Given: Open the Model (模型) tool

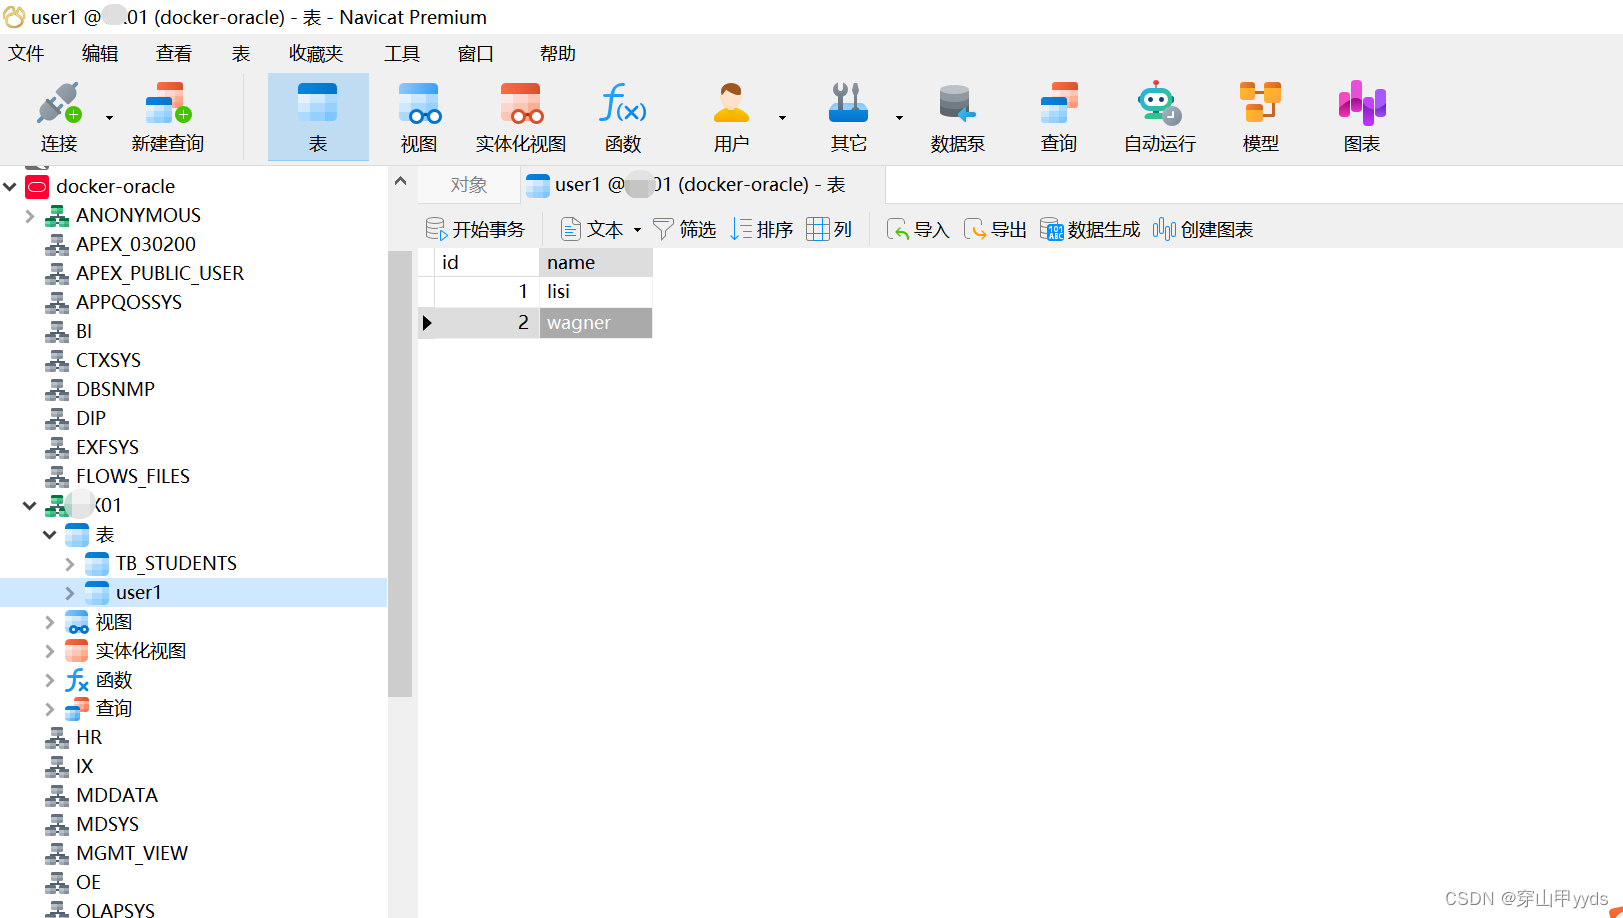Looking at the screenshot, I should [x=1261, y=117].
